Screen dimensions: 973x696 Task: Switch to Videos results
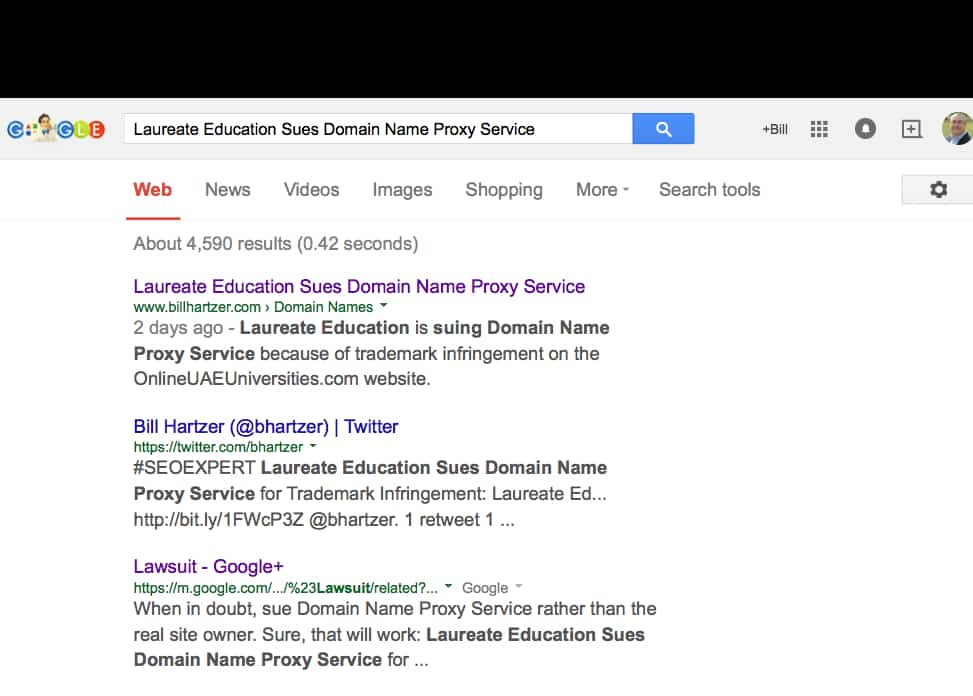click(x=312, y=189)
